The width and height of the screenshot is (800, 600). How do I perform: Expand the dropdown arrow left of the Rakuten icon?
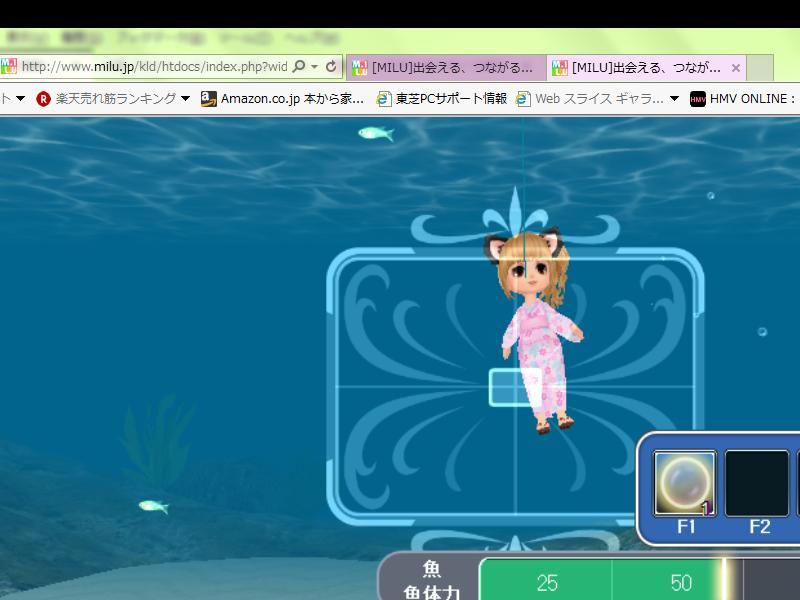(20, 98)
